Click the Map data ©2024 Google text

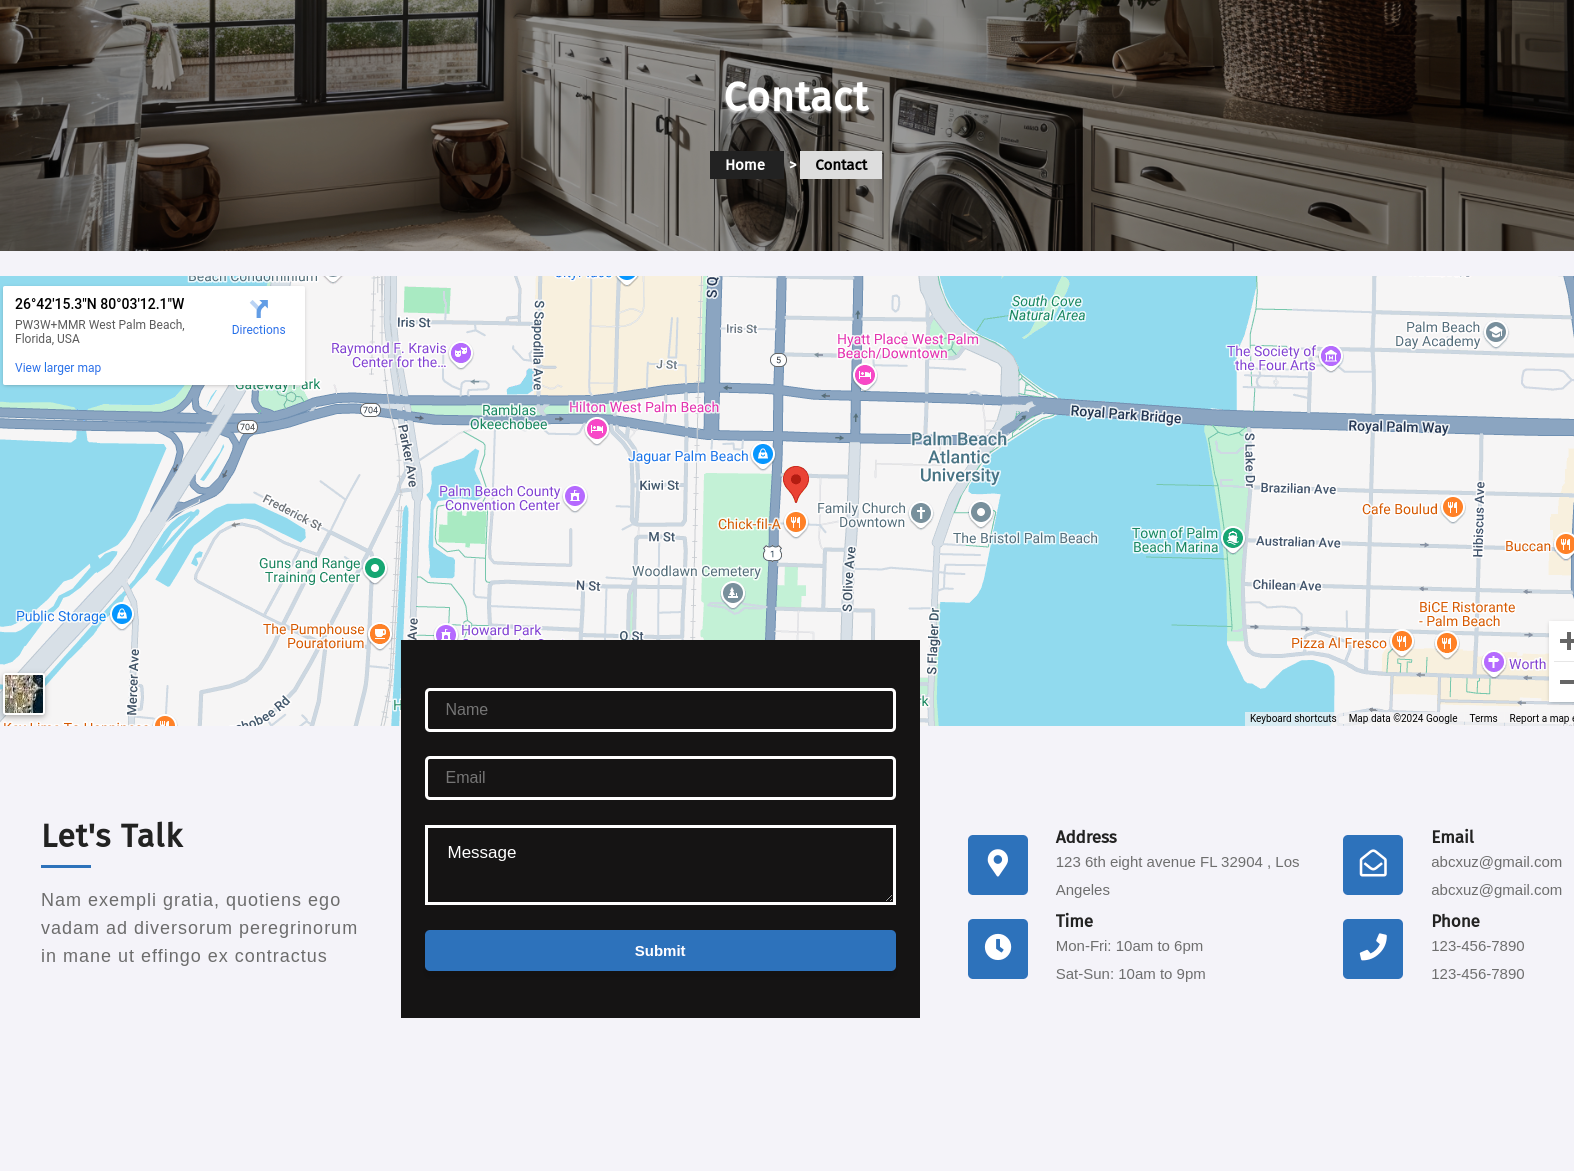click(1403, 718)
